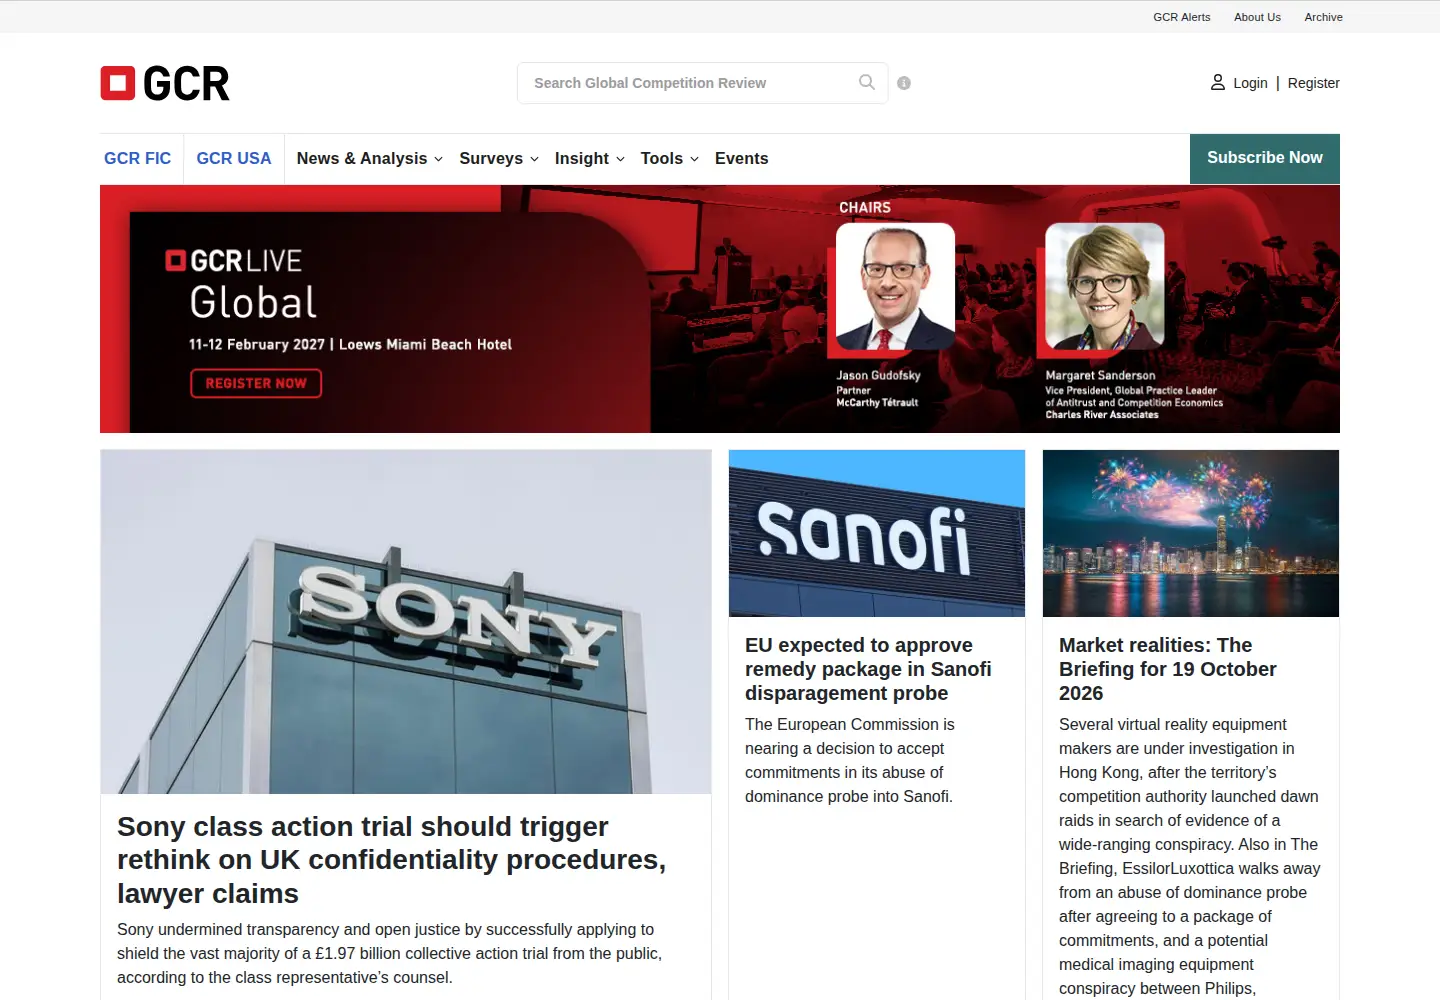Open GCR Alerts in the top bar
Image resolution: width=1440 pixels, height=1000 pixels.
tap(1182, 17)
